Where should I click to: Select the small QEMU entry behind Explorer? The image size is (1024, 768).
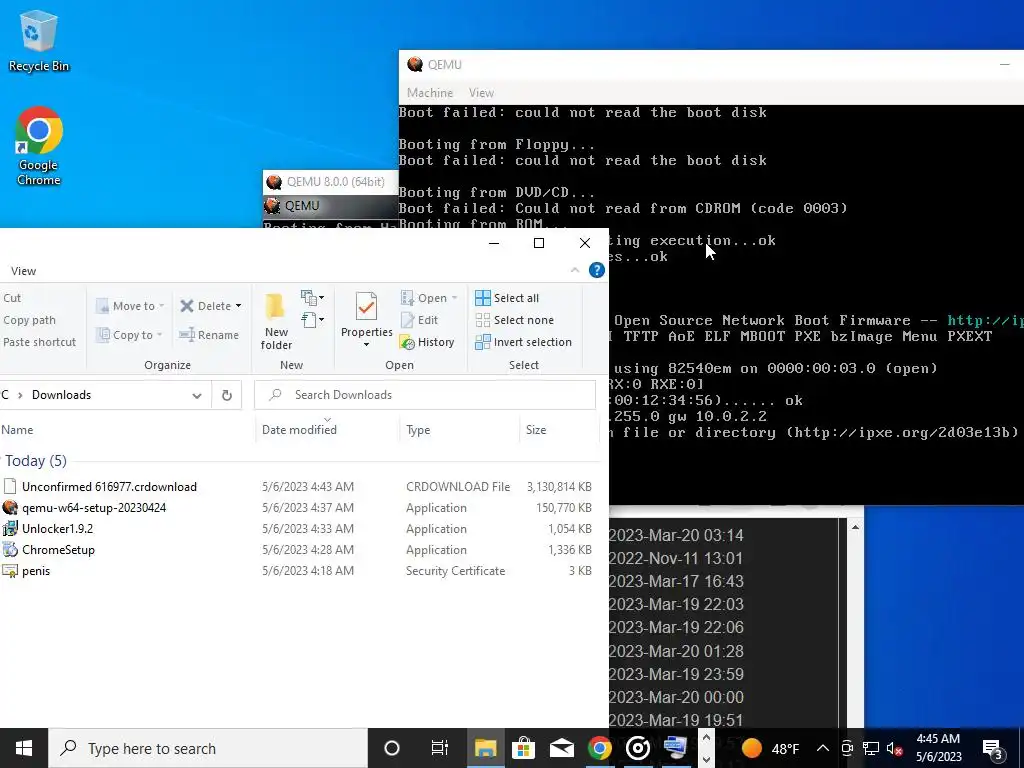(302, 206)
